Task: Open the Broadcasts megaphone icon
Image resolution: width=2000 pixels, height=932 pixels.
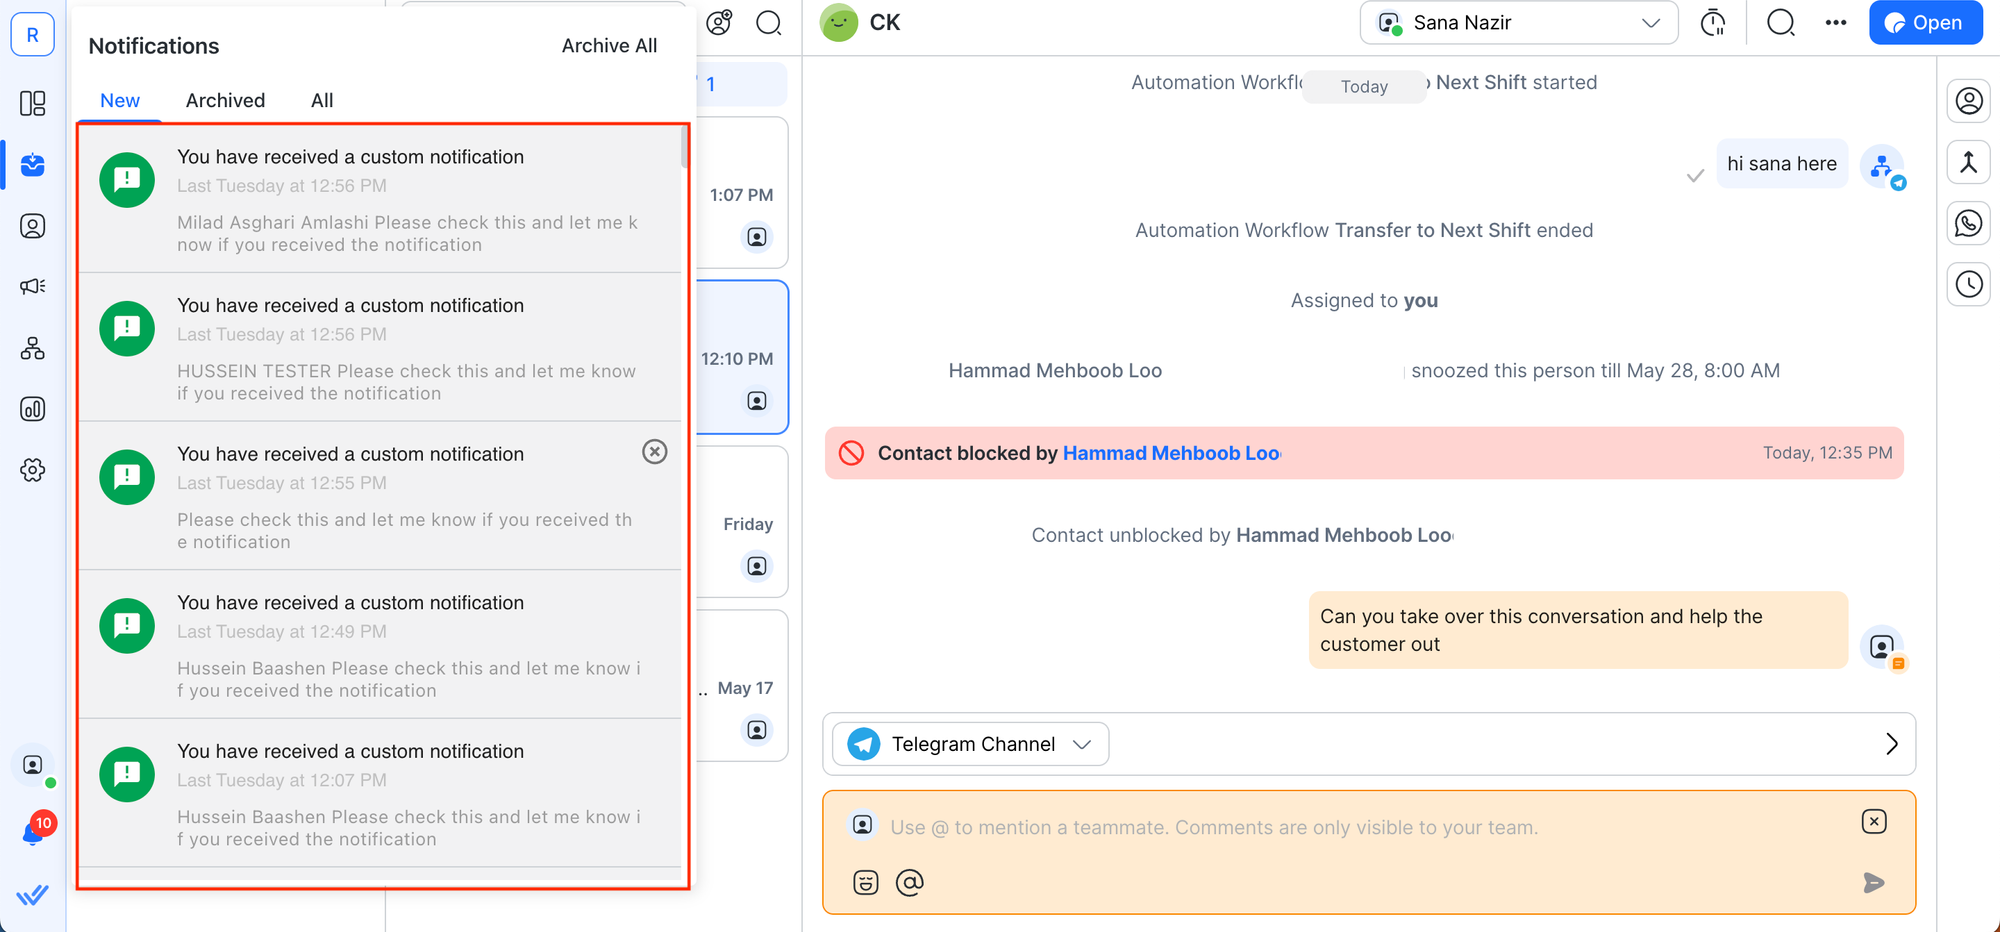Action: (x=33, y=287)
